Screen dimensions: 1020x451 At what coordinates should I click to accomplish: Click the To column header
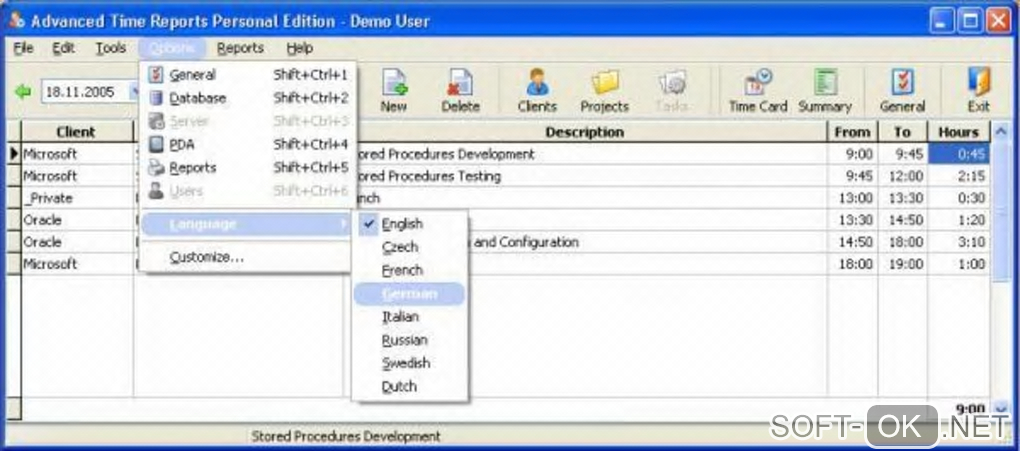click(902, 132)
